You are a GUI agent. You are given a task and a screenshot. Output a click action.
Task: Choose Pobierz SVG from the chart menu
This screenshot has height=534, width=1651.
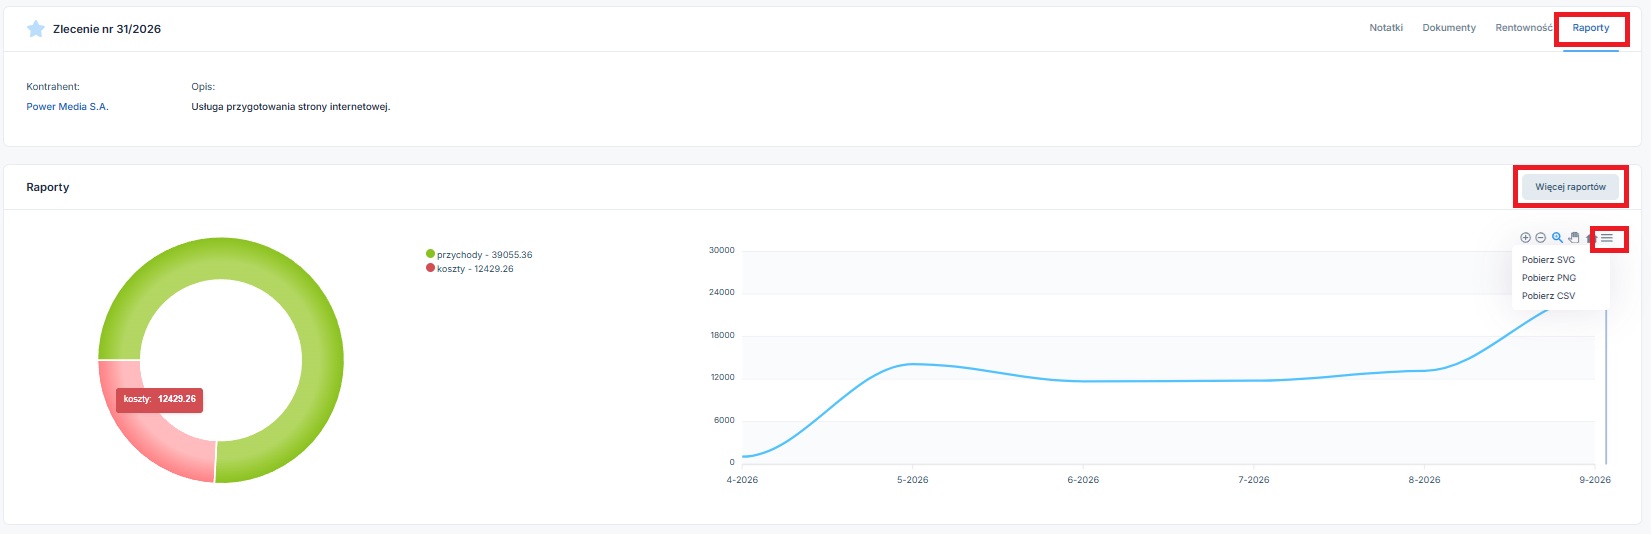(1548, 260)
